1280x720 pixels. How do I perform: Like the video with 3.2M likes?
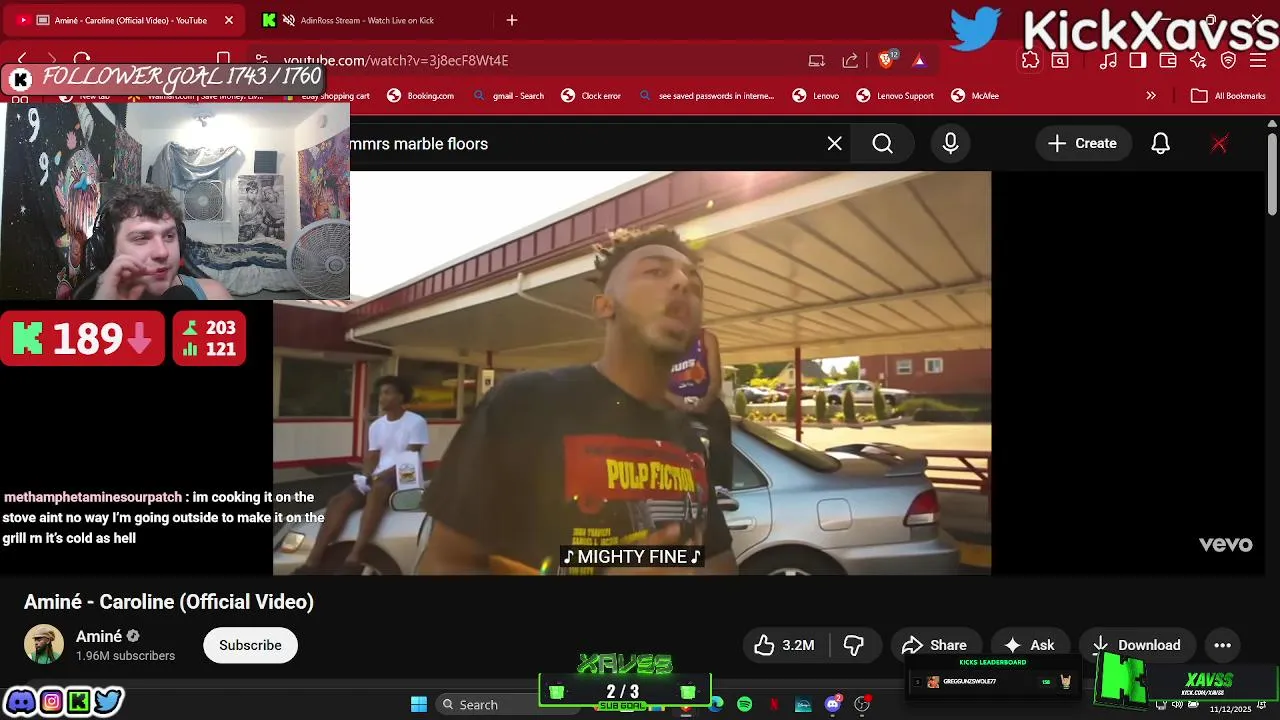pyautogui.click(x=784, y=645)
